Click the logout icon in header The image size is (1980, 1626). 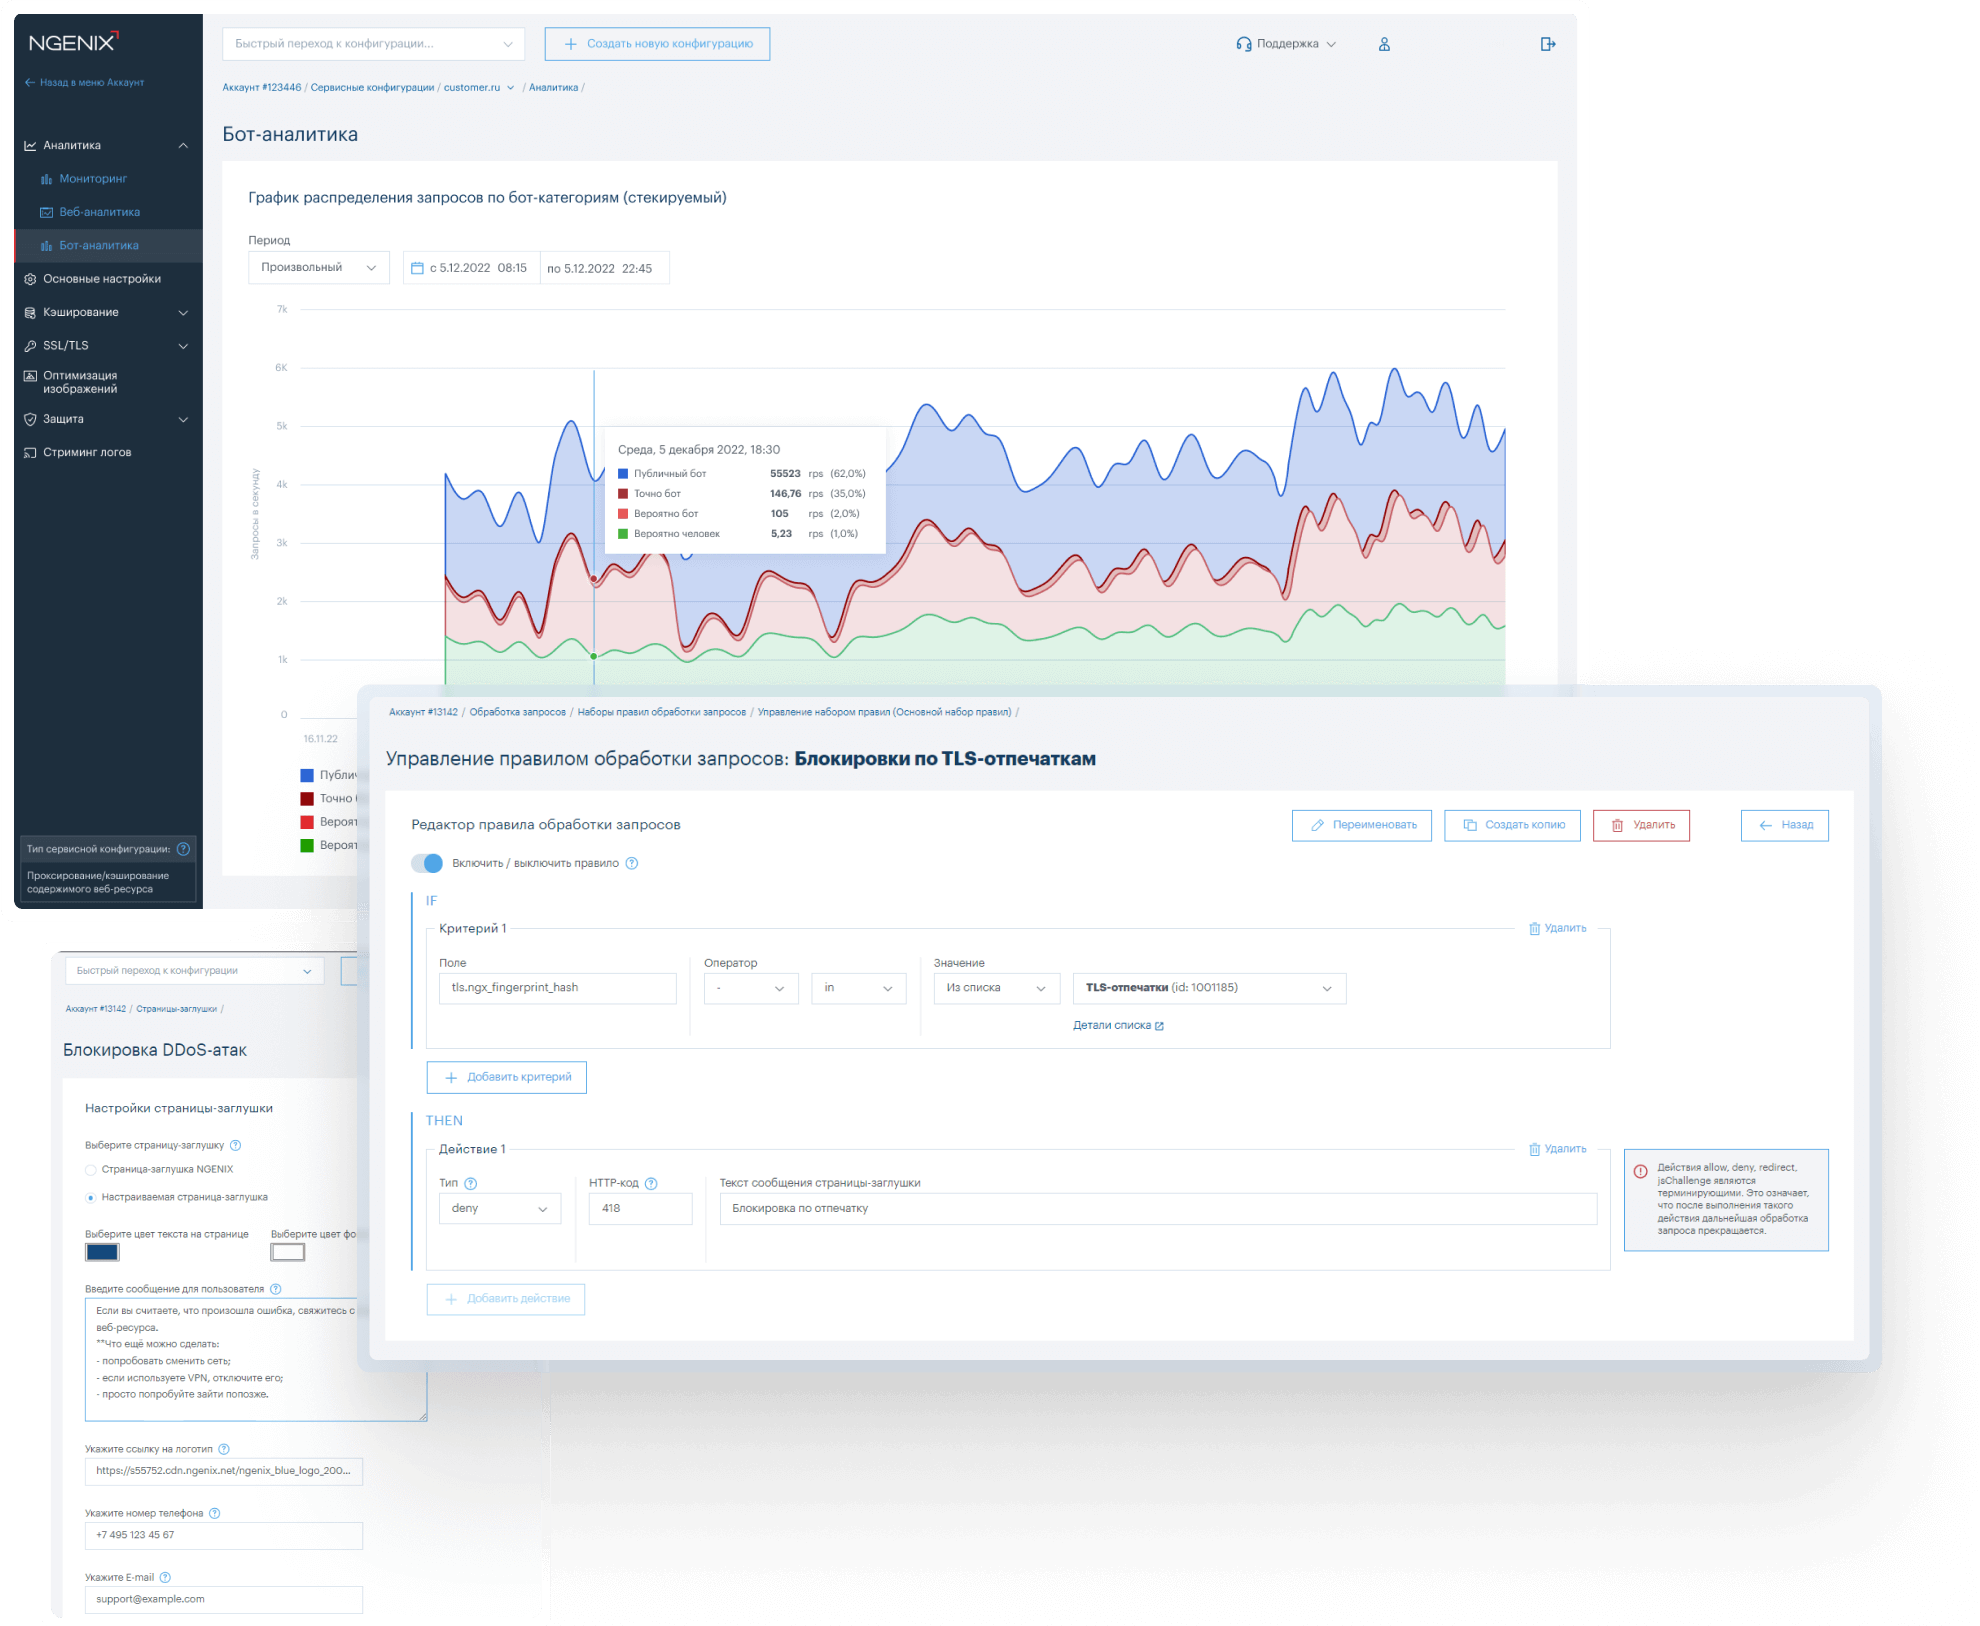(x=1547, y=44)
